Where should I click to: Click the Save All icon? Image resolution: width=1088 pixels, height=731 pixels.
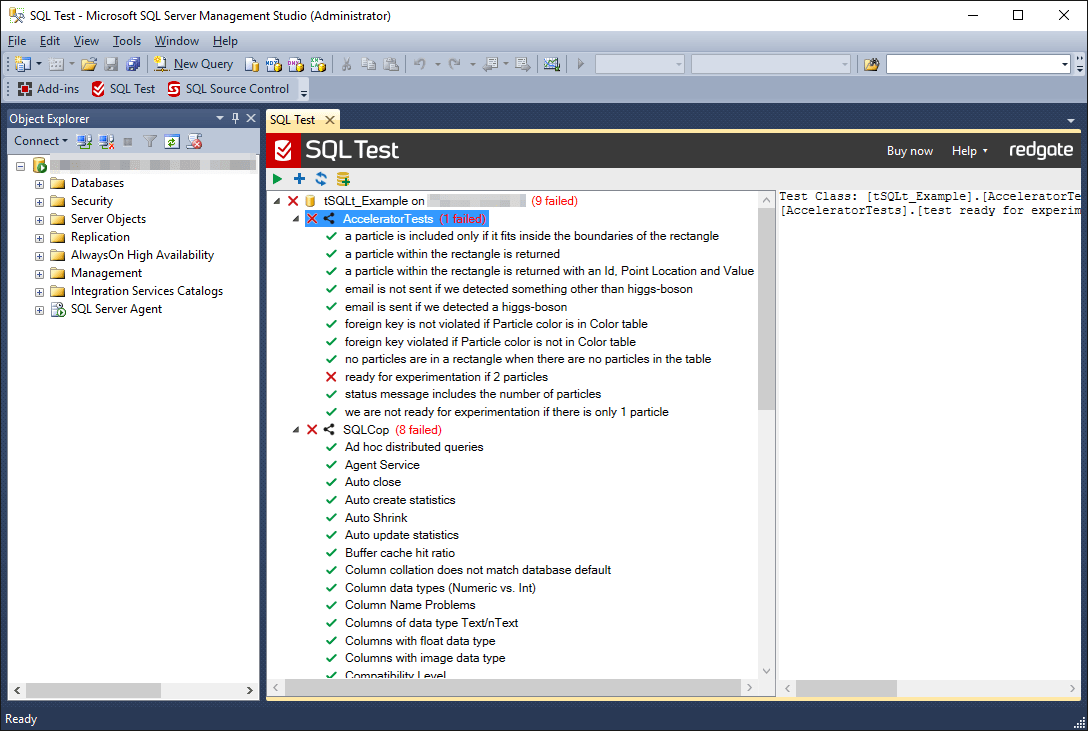[133, 64]
